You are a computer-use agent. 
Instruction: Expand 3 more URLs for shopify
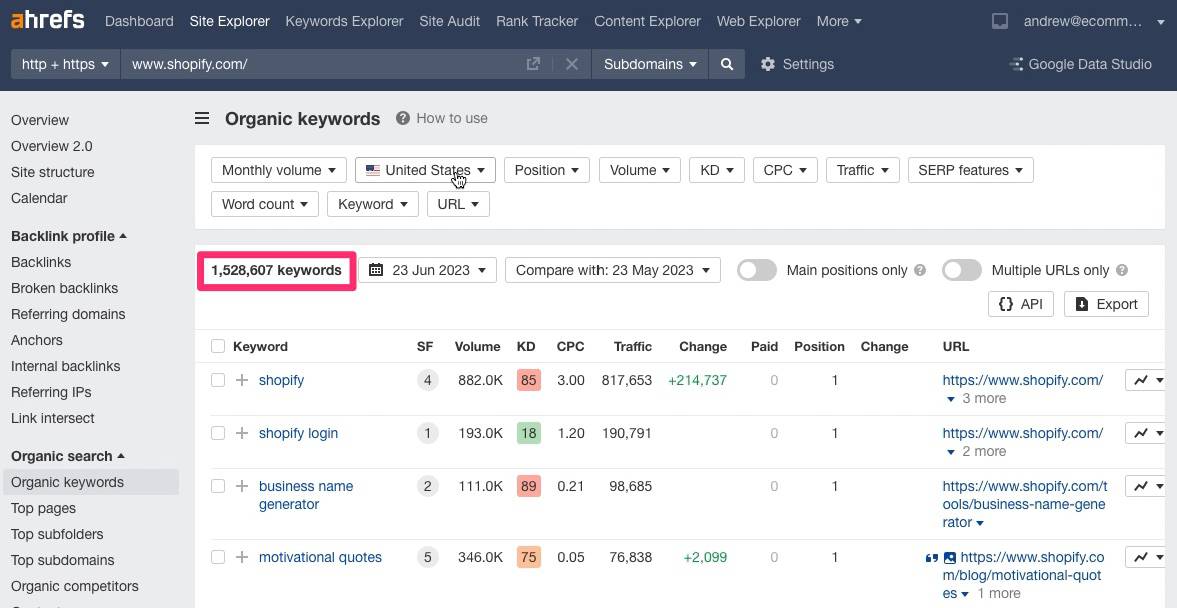click(976, 399)
